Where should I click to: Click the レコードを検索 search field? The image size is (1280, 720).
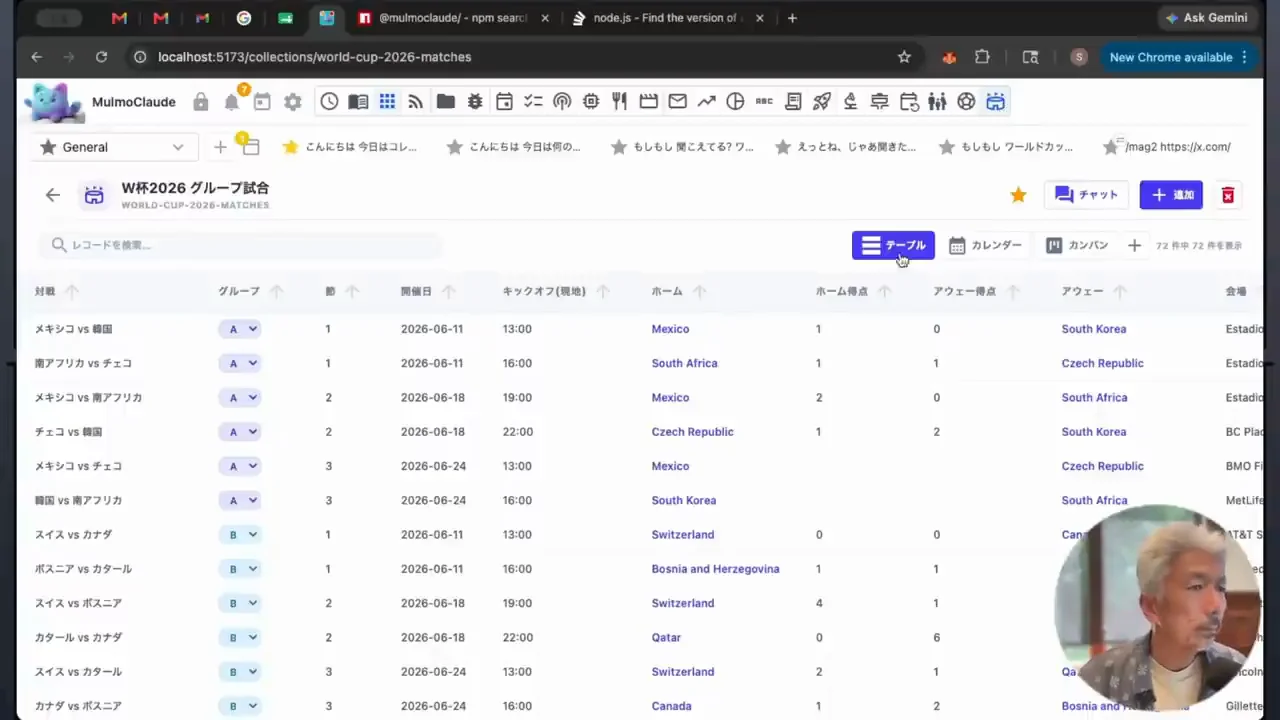(240, 245)
